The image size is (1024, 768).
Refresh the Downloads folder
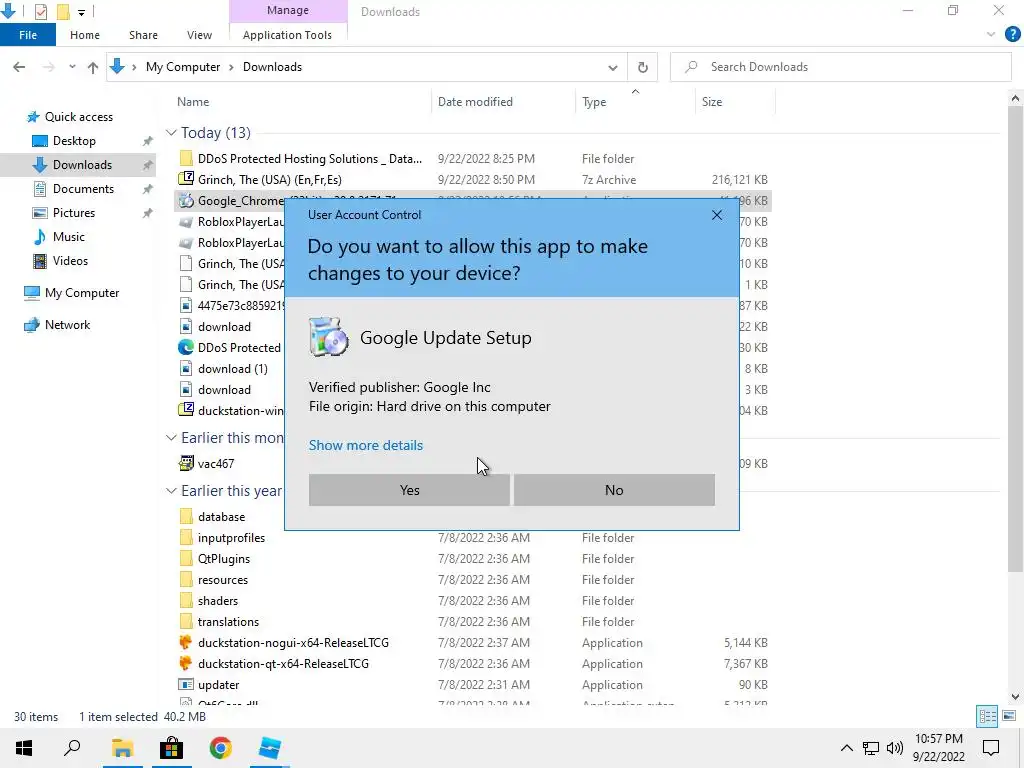[643, 67]
